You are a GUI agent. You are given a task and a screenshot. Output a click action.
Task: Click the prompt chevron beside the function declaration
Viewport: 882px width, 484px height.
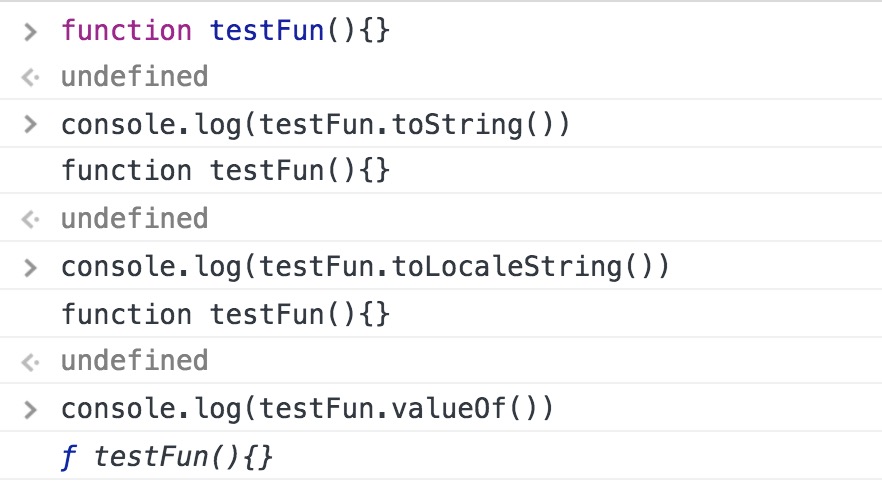click(x=31, y=31)
